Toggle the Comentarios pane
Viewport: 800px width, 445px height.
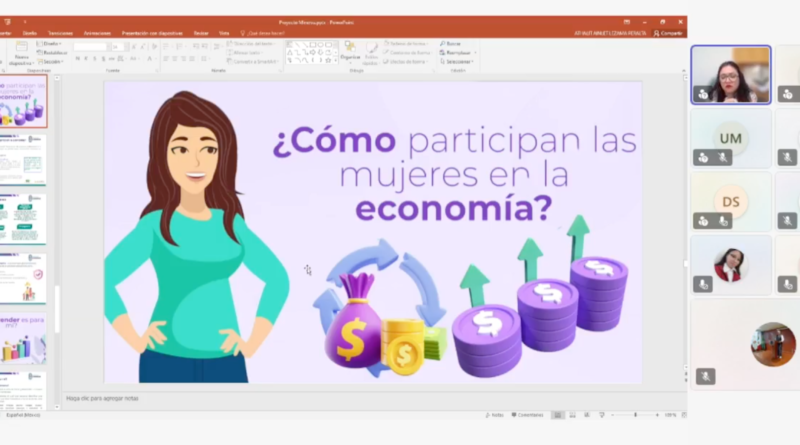coord(527,414)
